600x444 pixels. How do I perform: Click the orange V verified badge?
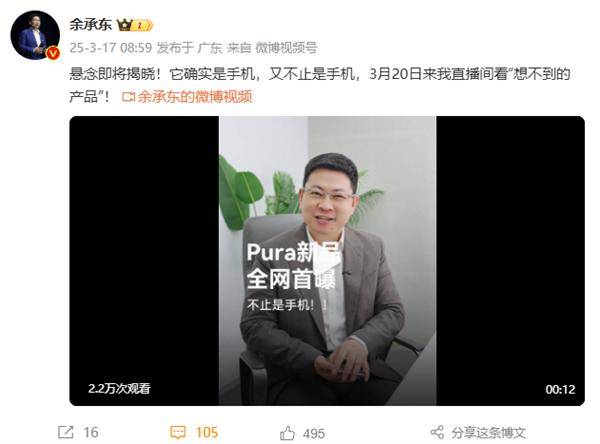[53, 53]
